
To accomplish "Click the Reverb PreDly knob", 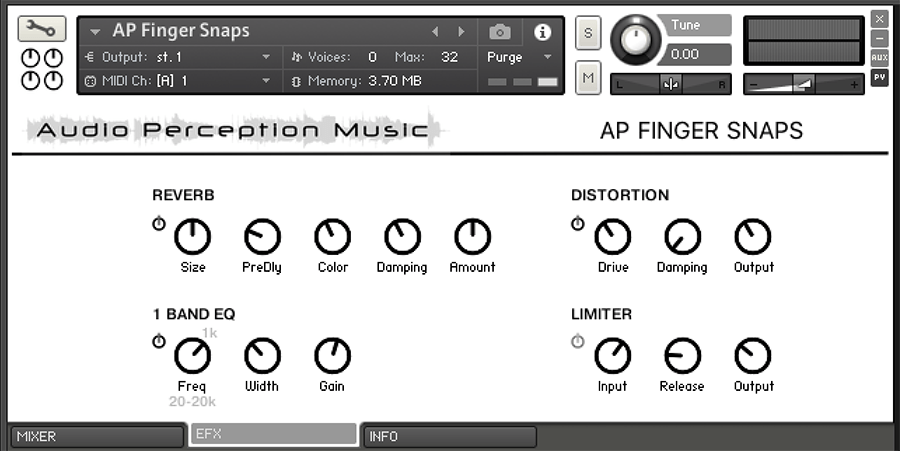I will 262,236.
